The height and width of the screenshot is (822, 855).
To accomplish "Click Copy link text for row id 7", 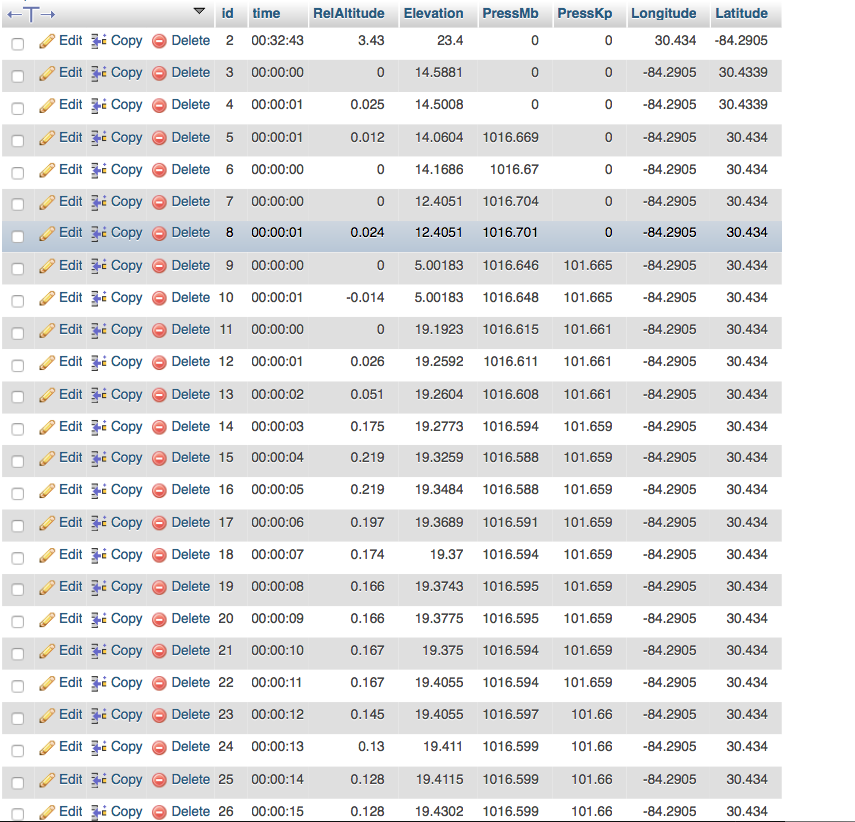I will coord(127,202).
